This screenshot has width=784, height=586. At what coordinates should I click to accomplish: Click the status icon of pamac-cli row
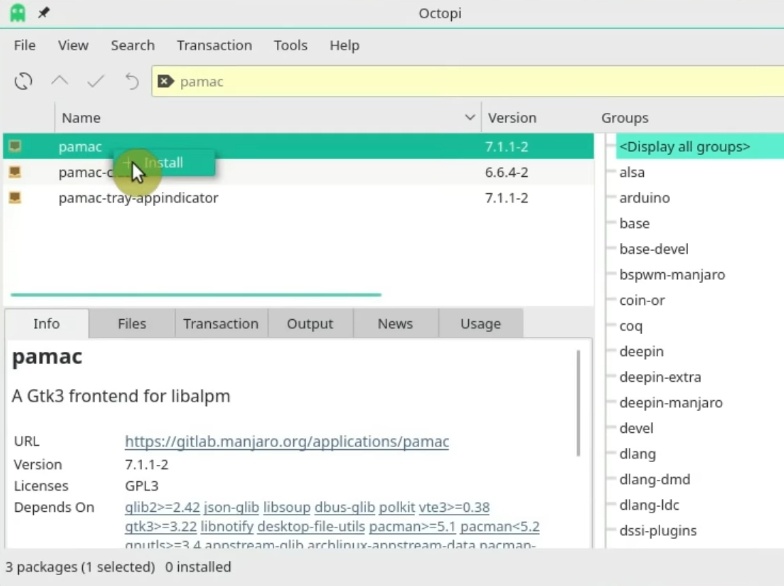[15, 172]
